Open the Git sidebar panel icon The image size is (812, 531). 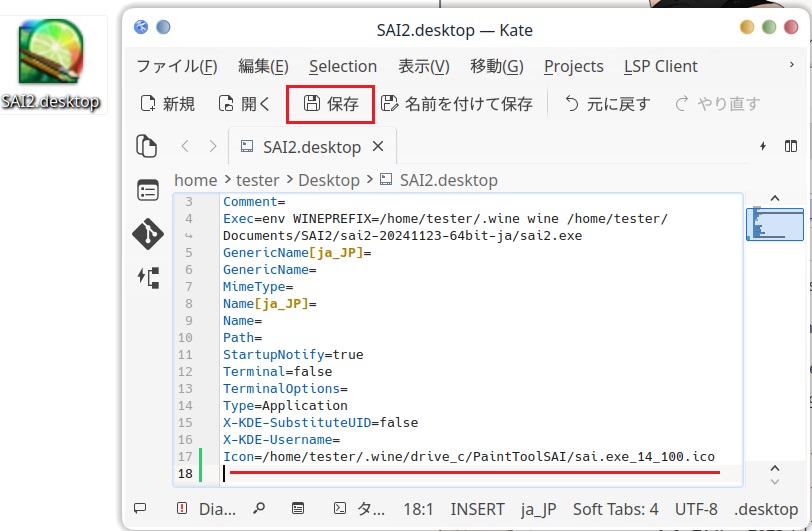tap(147, 234)
